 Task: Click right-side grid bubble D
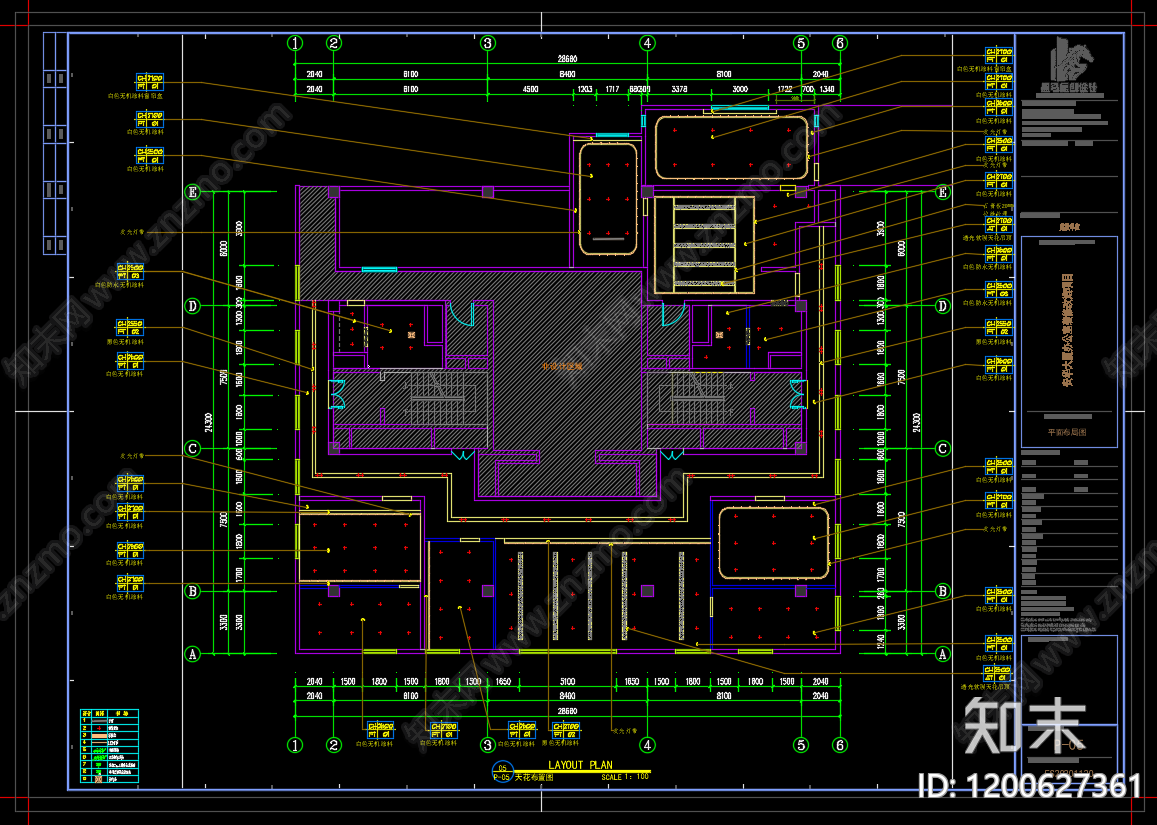(942, 306)
